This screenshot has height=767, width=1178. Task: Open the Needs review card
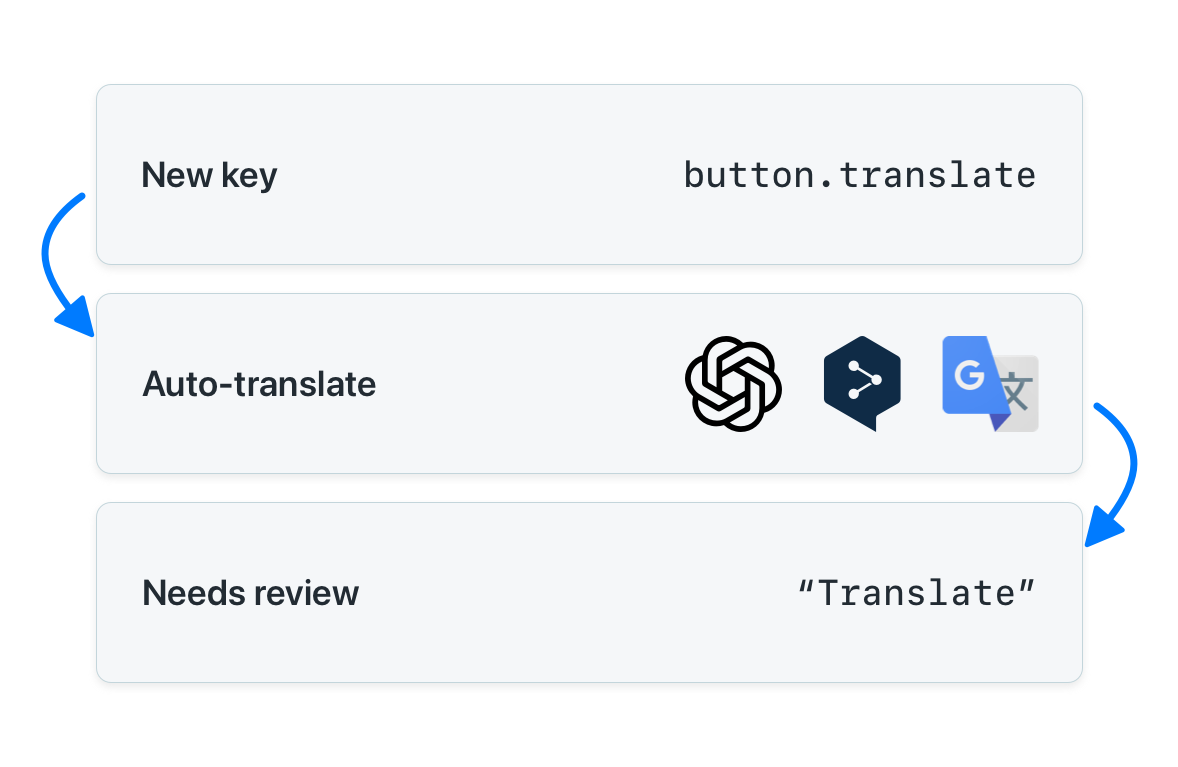click(589, 593)
